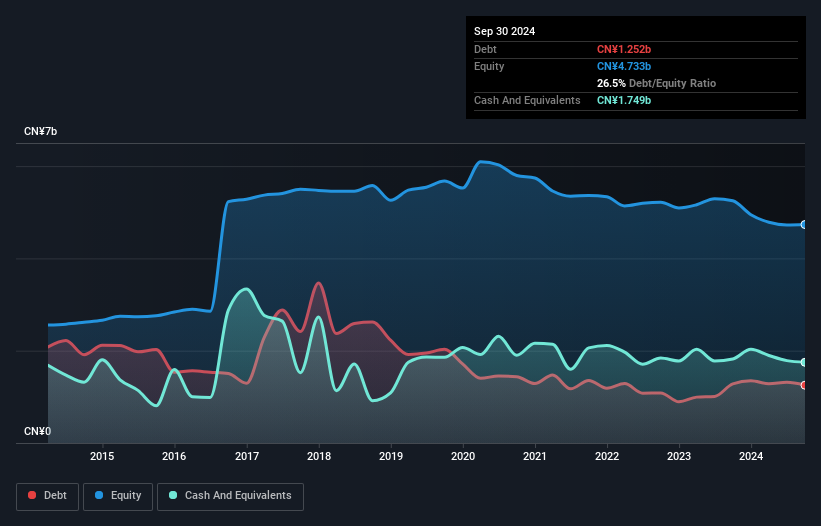Toggle the Cash And Equivalents legend button

(x=230, y=496)
